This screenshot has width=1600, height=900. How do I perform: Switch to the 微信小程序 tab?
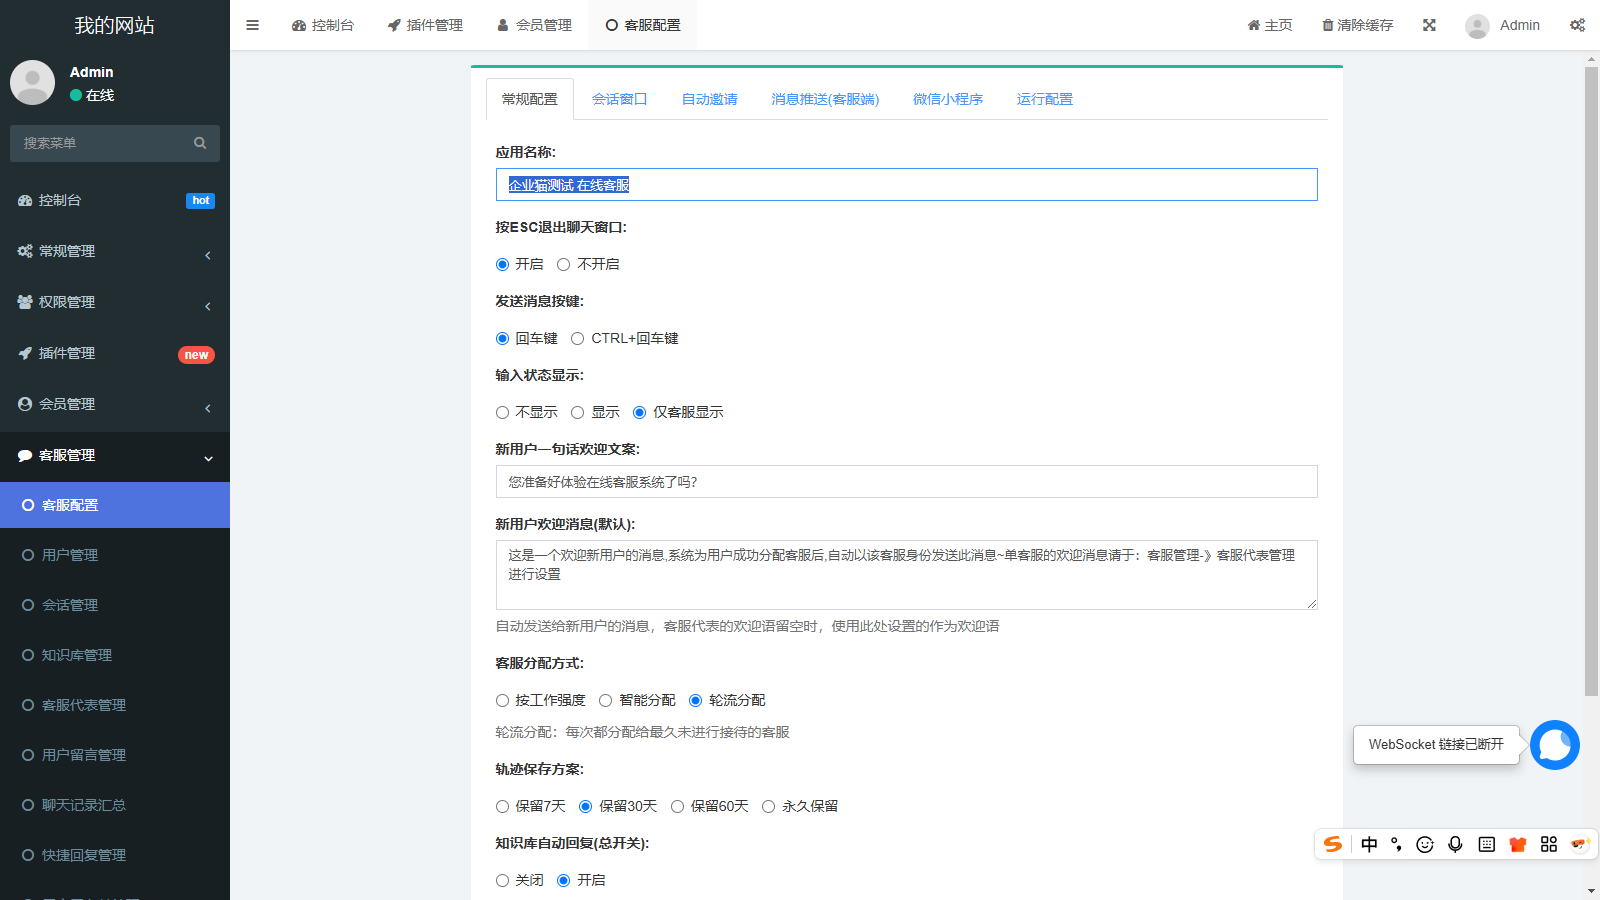point(947,99)
